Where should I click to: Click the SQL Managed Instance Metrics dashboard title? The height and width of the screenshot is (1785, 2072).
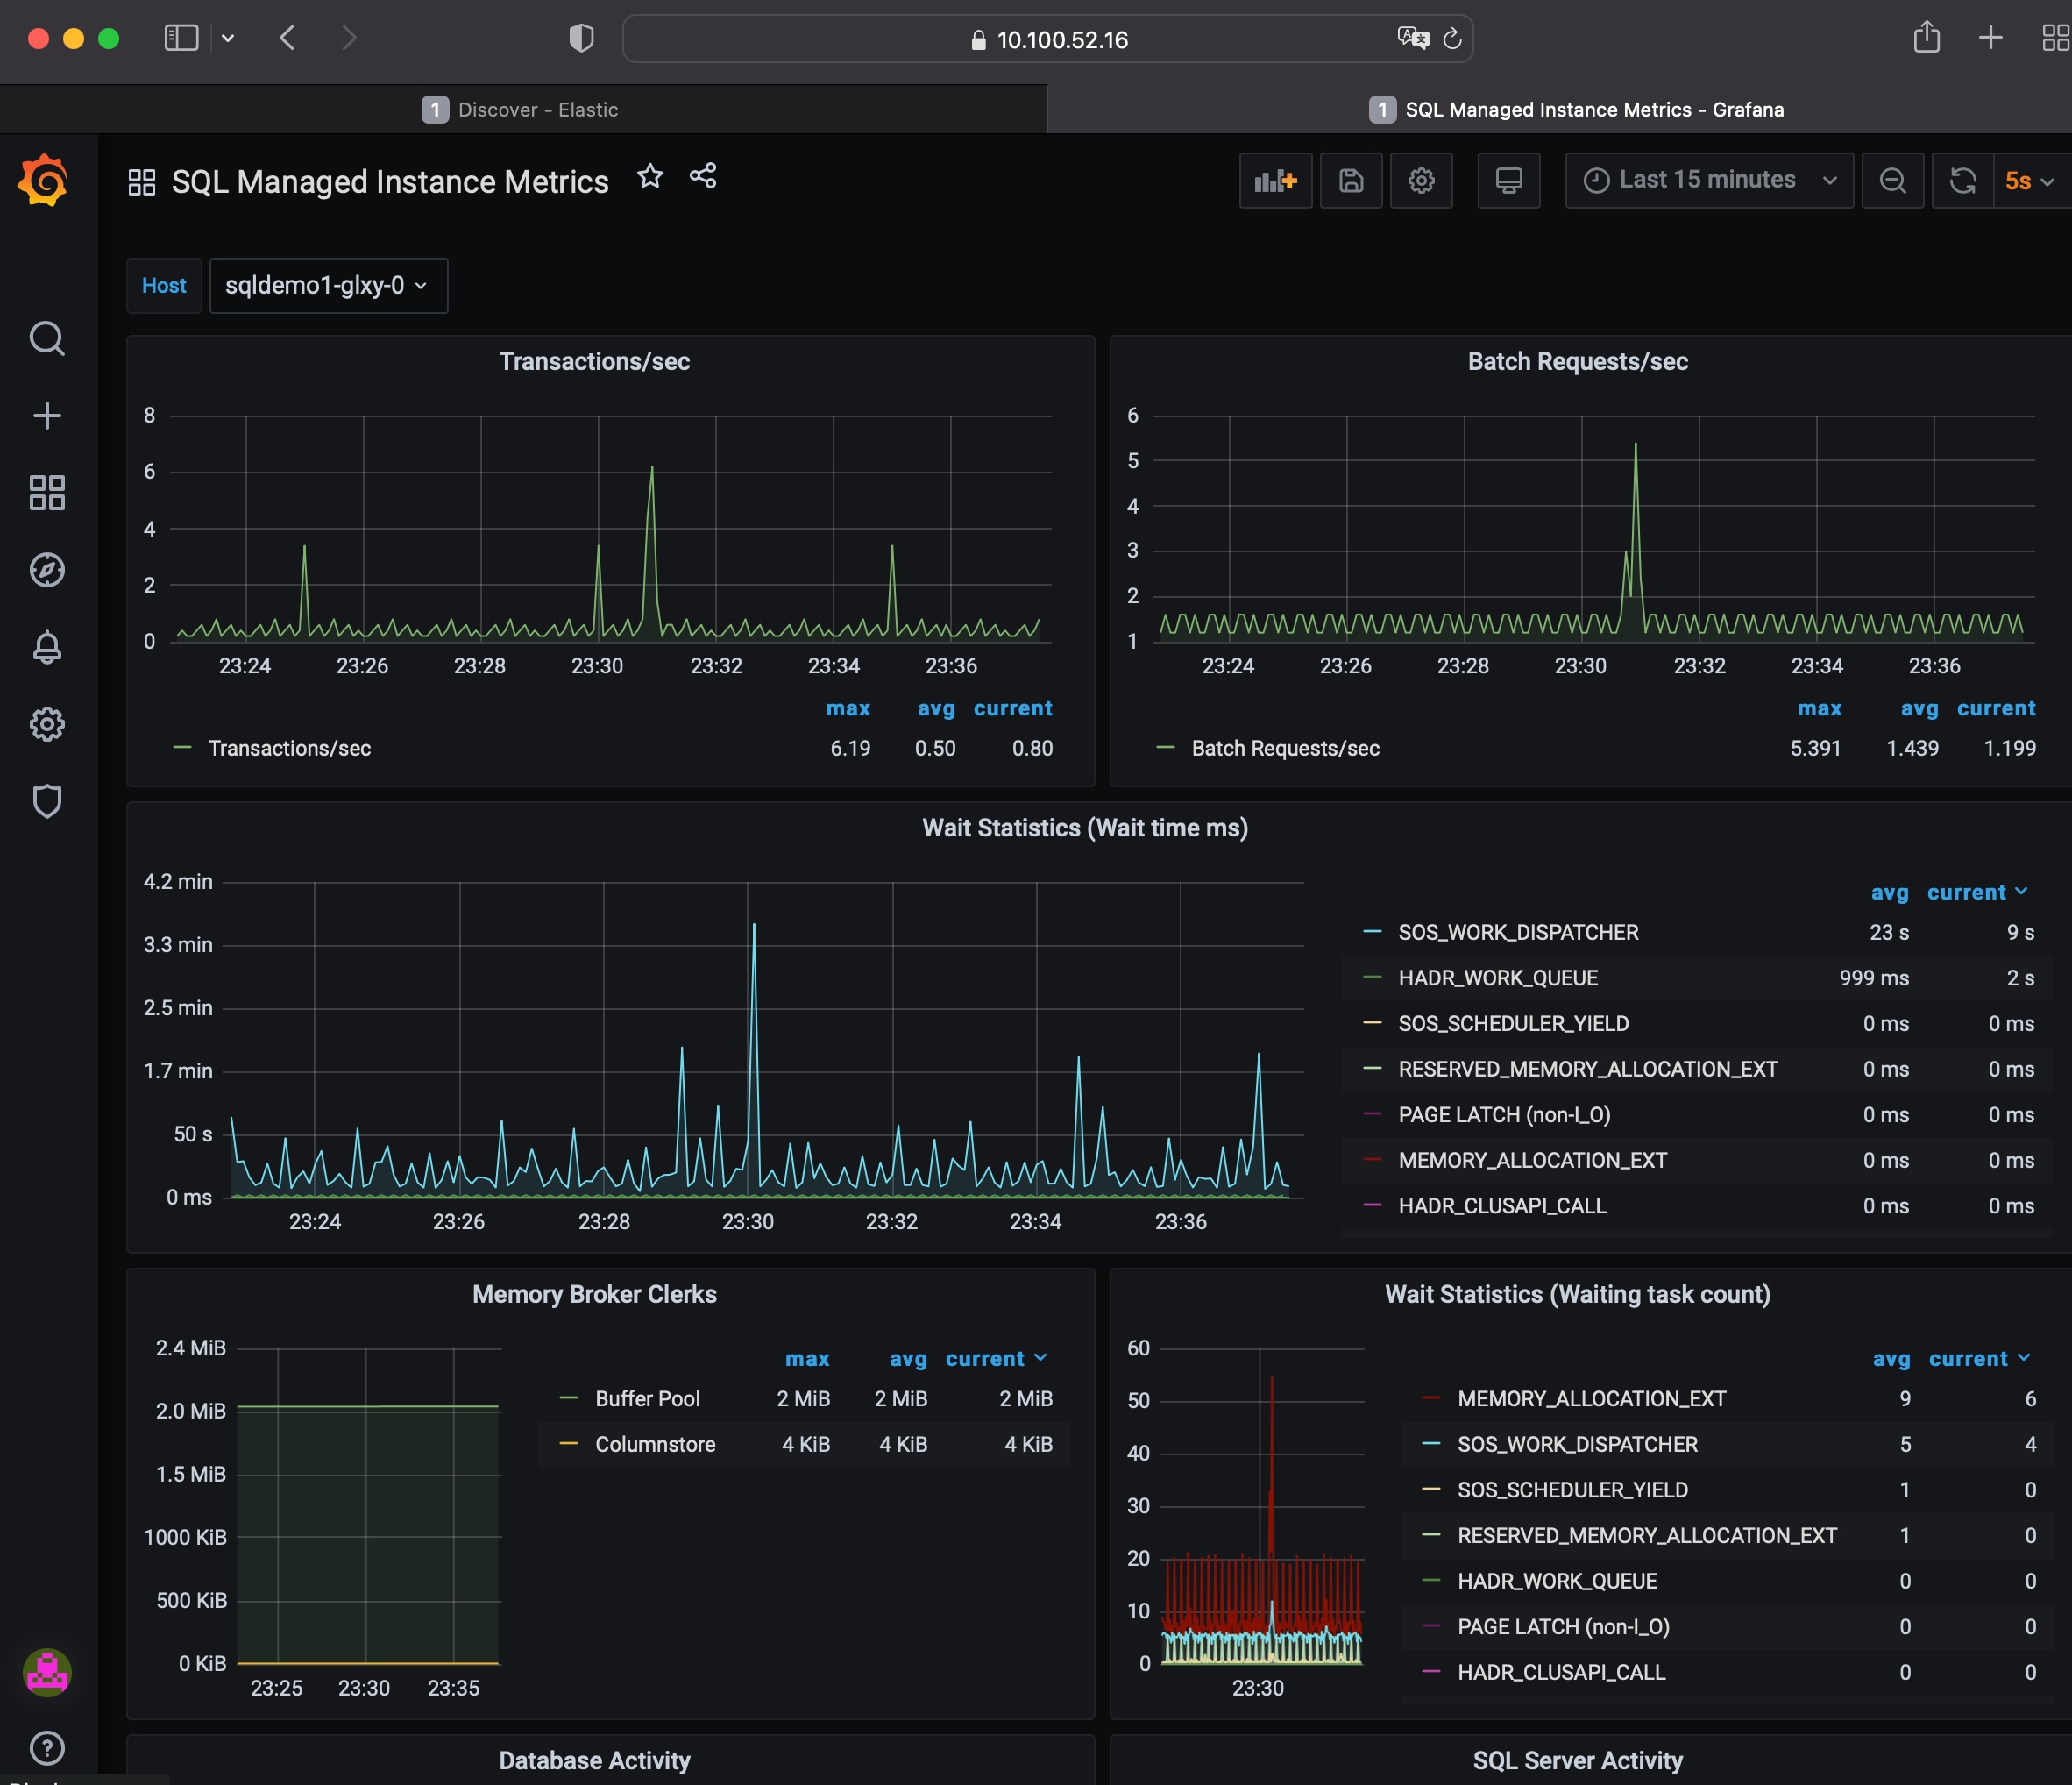[390, 182]
